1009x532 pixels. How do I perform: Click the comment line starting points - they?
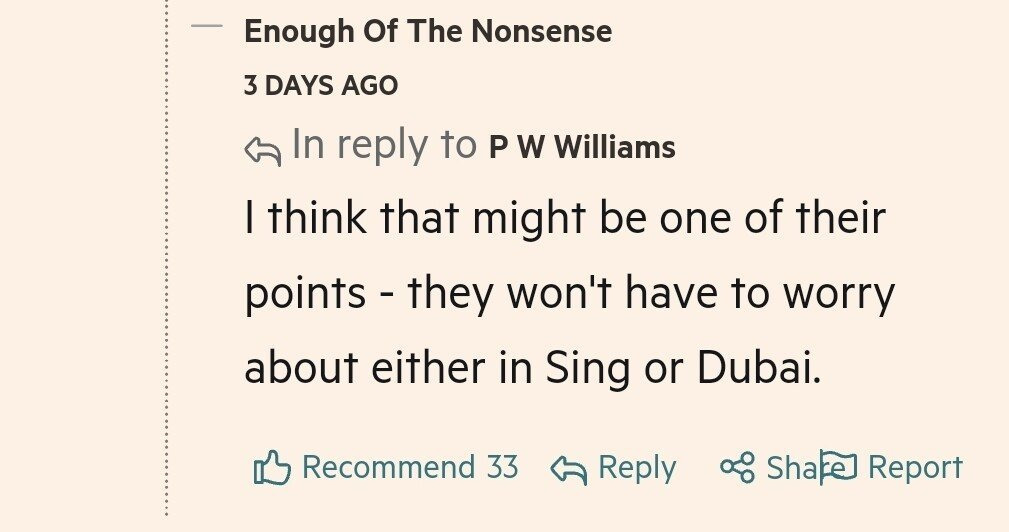[x=569, y=295]
